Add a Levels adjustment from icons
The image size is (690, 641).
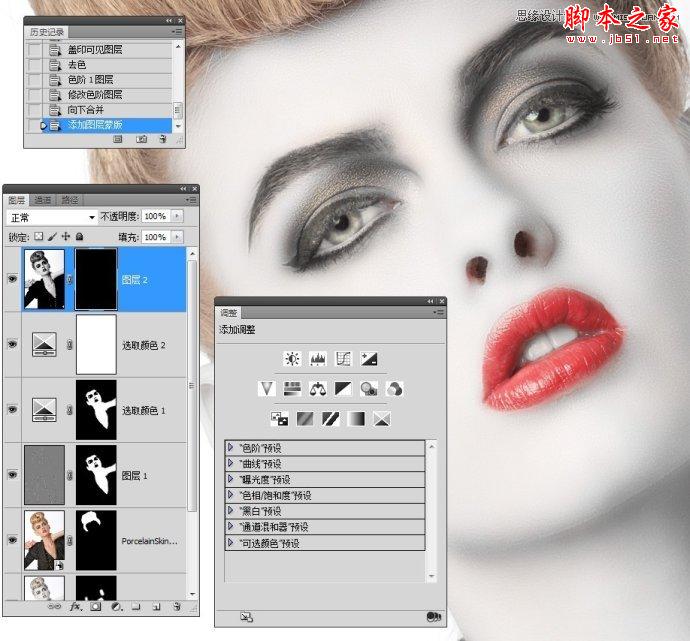(x=318, y=359)
